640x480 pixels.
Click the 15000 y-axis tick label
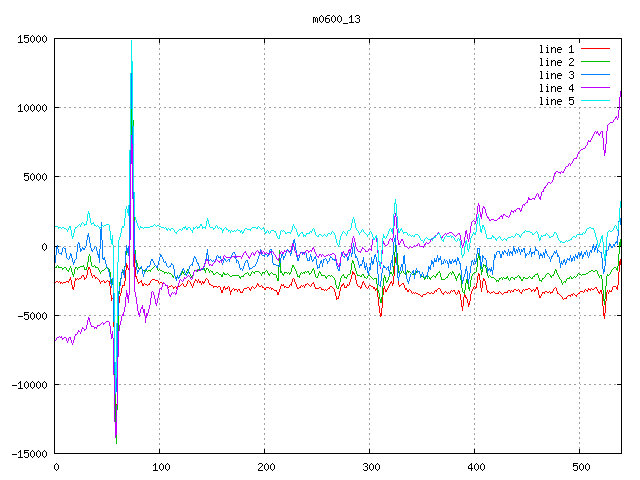31,39
